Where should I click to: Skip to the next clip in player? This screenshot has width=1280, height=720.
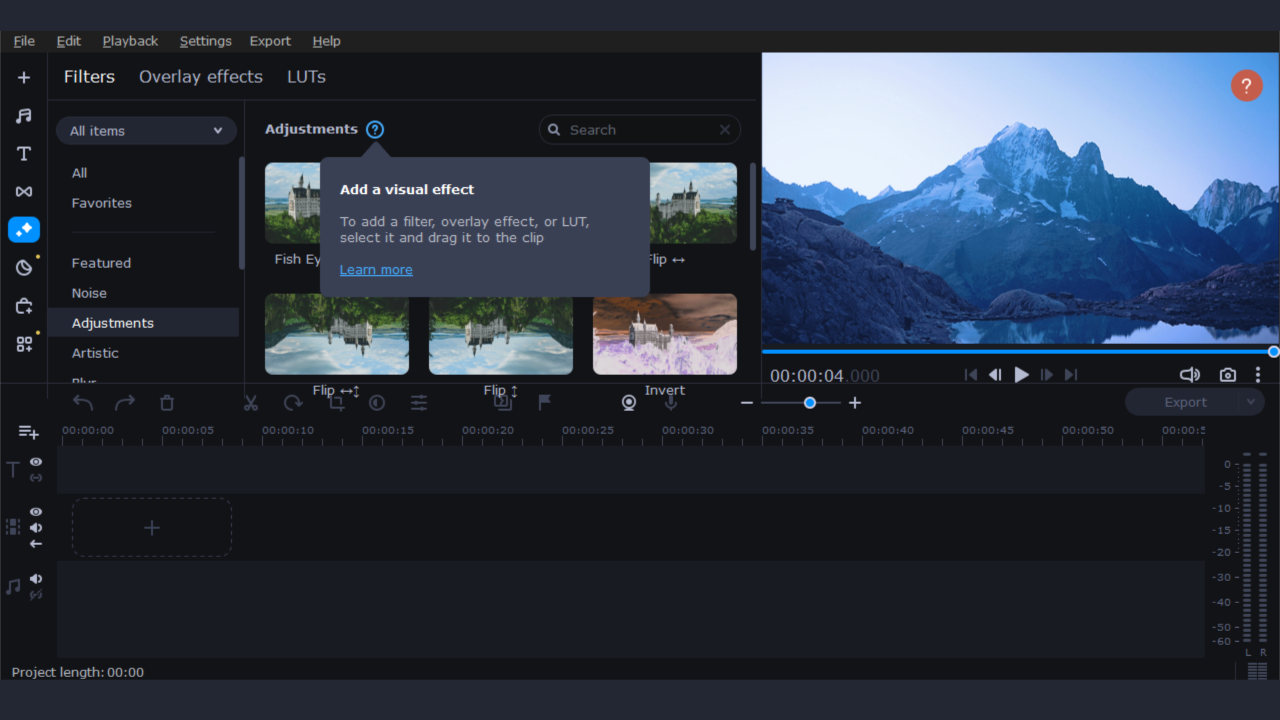click(x=1071, y=375)
